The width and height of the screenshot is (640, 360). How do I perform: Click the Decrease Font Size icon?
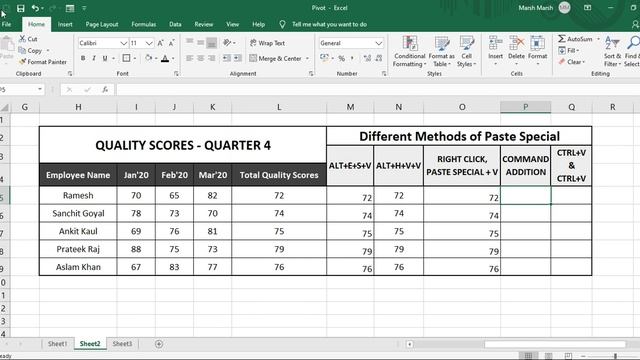pos(171,43)
